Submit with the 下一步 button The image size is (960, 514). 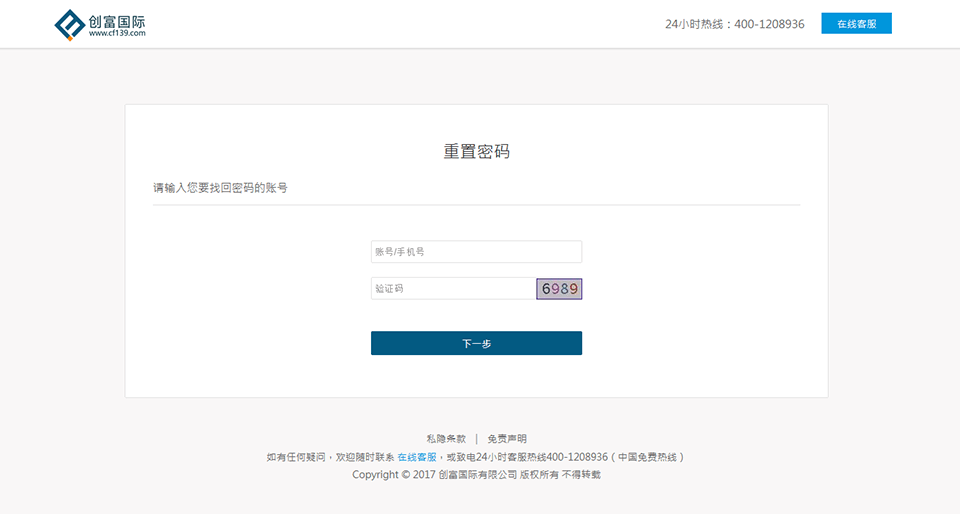pos(476,343)
